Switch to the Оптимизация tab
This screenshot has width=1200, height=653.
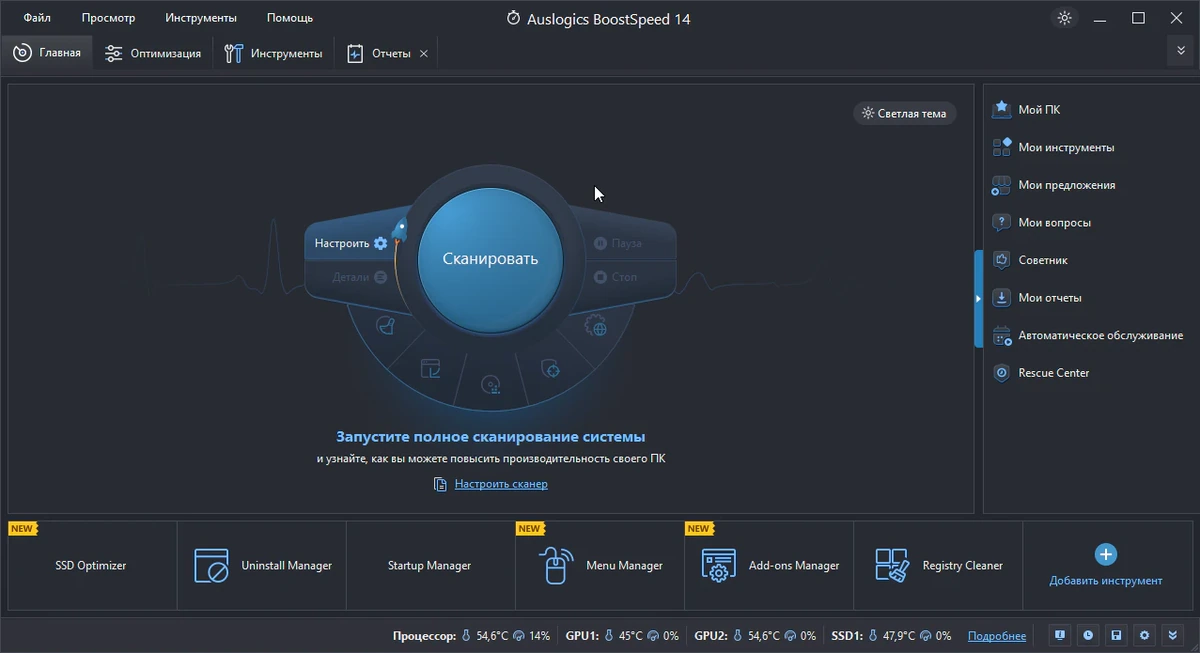(153, 53)
